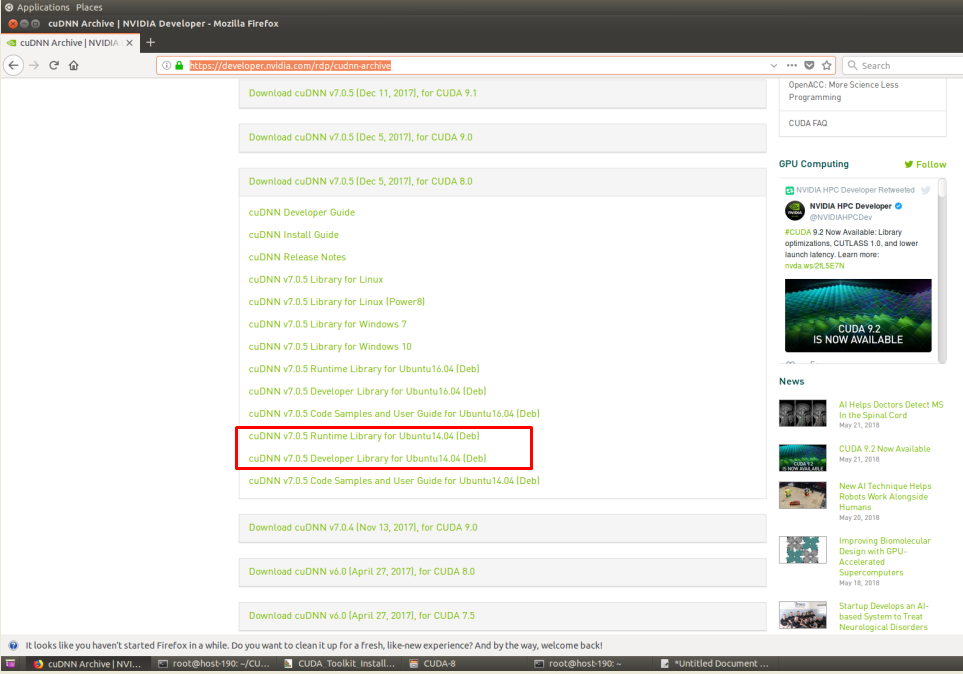Screen dimensions: 963x674
Task: Open CUDA 9.2 is now available tweet image
Action: 858,315
